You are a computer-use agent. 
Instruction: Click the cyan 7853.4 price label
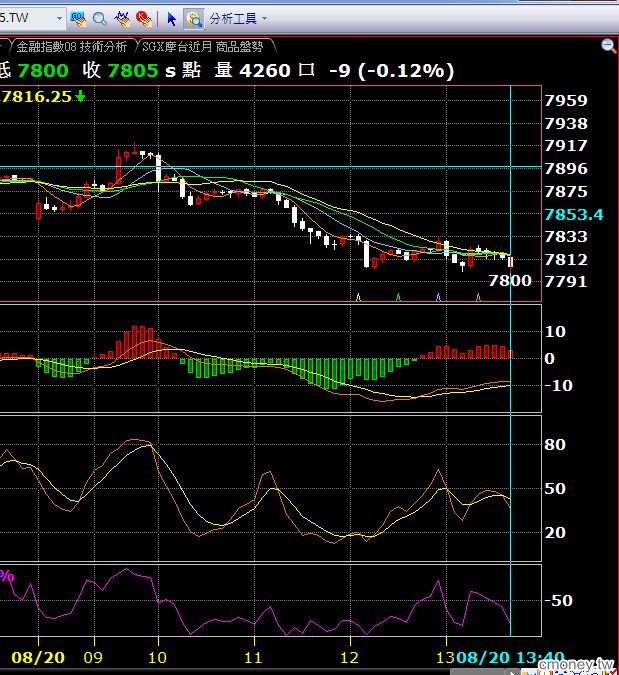tap(574, 214)
